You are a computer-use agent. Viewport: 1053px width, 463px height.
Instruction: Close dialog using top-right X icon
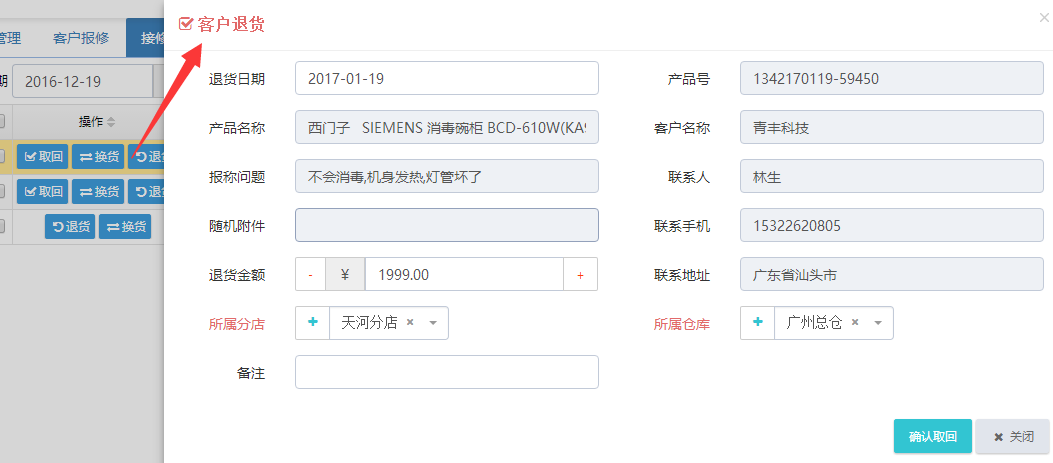1043,19
